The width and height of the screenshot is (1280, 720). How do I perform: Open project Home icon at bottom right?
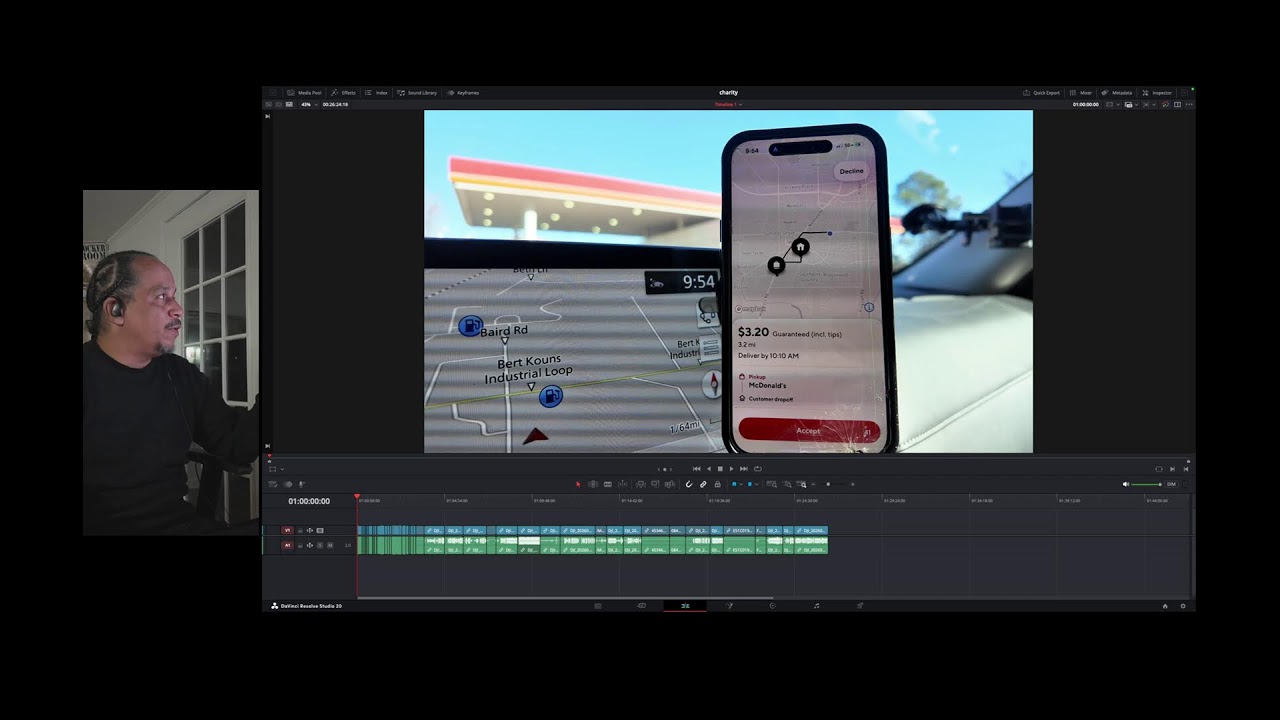(1164, 605)
